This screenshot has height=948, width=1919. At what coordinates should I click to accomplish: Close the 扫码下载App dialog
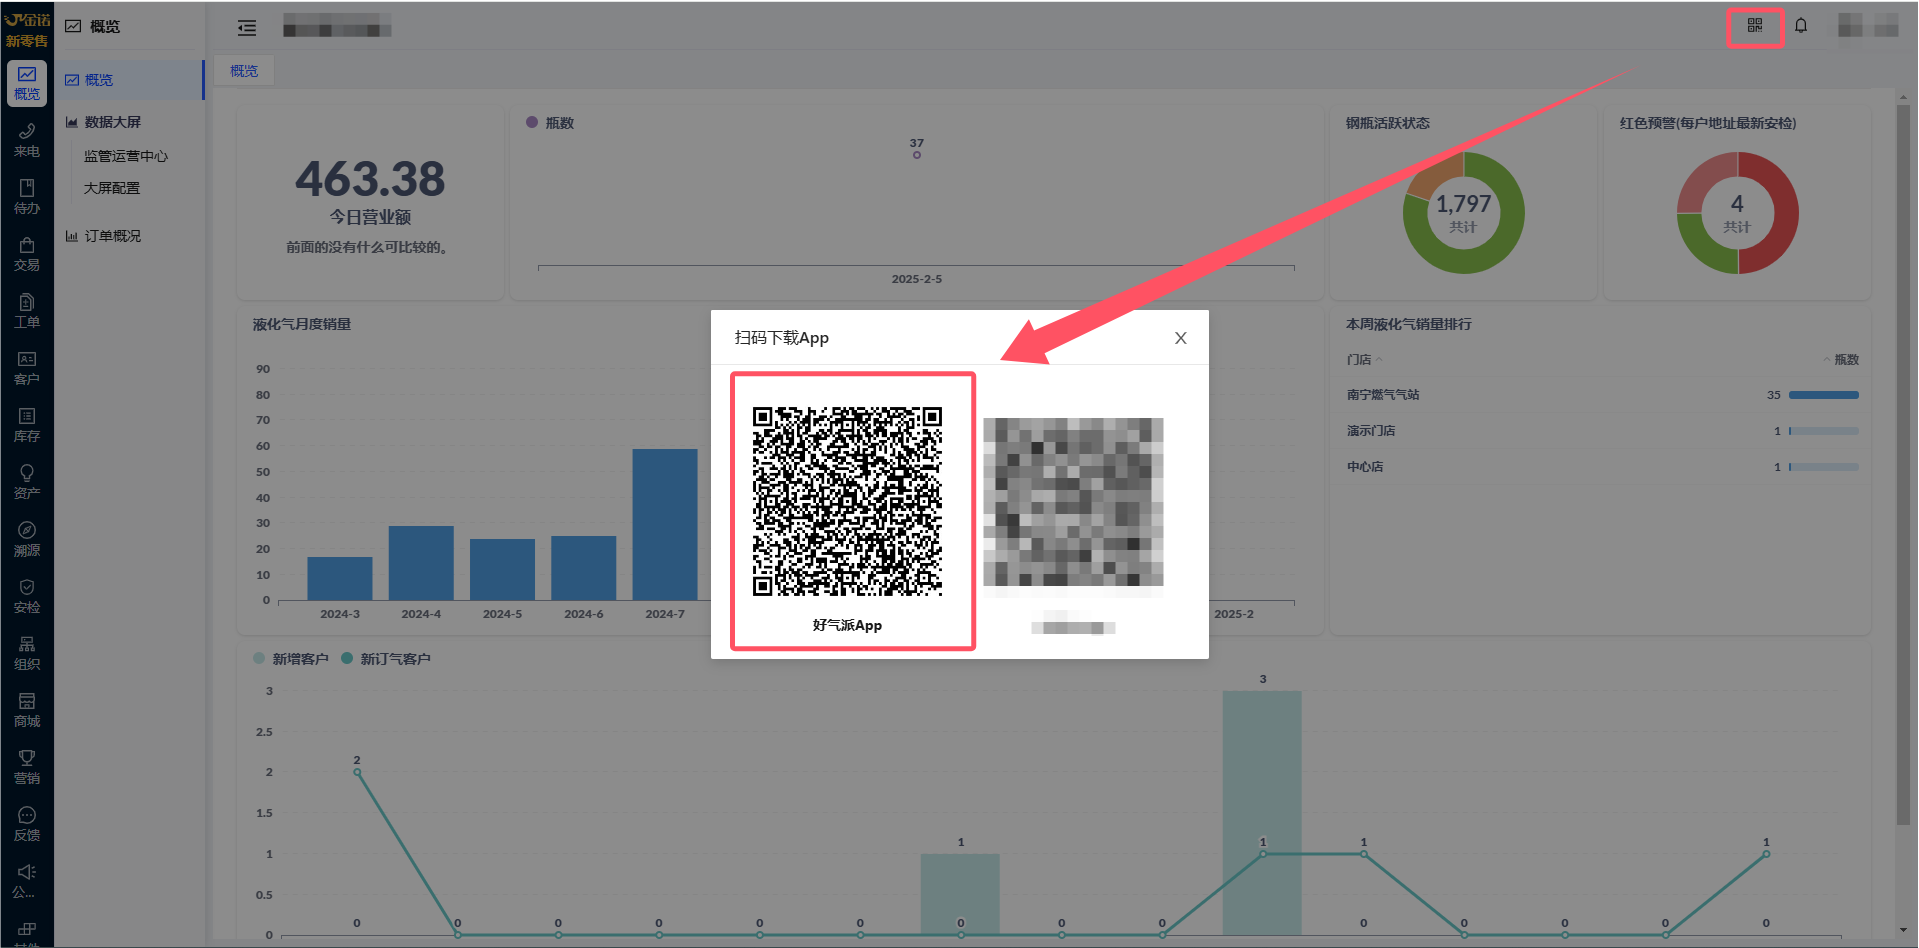point(1181,338)
